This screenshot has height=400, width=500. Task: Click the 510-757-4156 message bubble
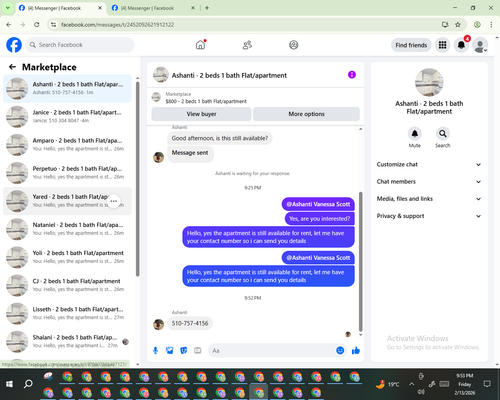[x=190, y=323]
